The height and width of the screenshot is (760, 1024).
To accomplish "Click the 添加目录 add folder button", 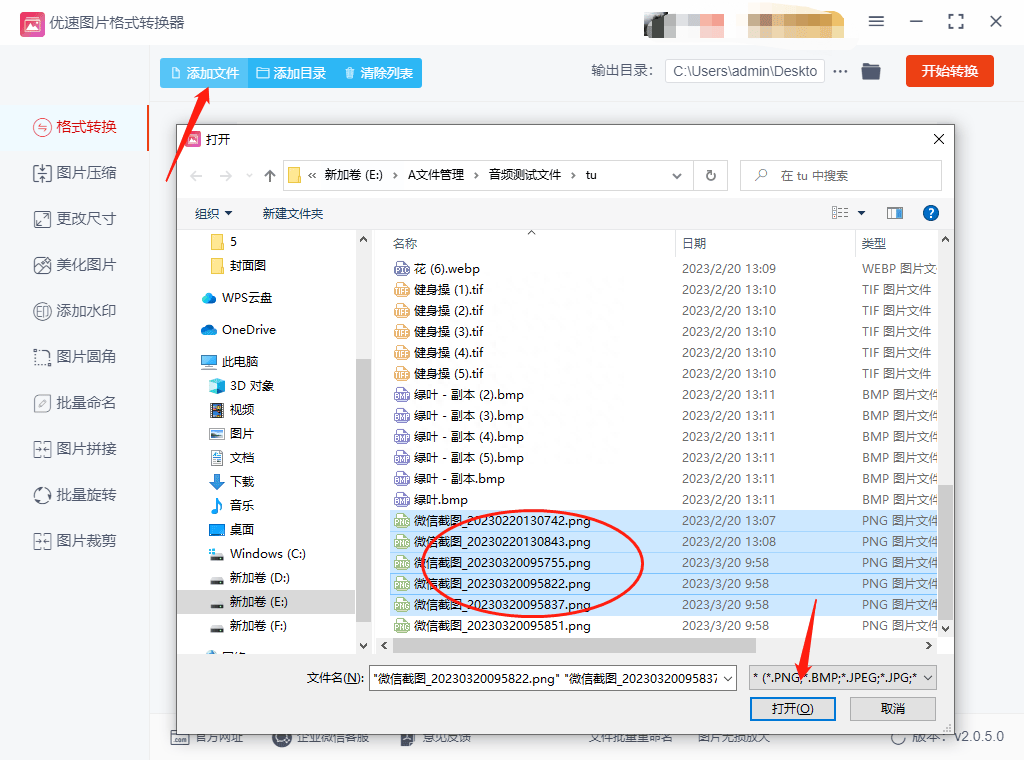I will pos(291,73).
